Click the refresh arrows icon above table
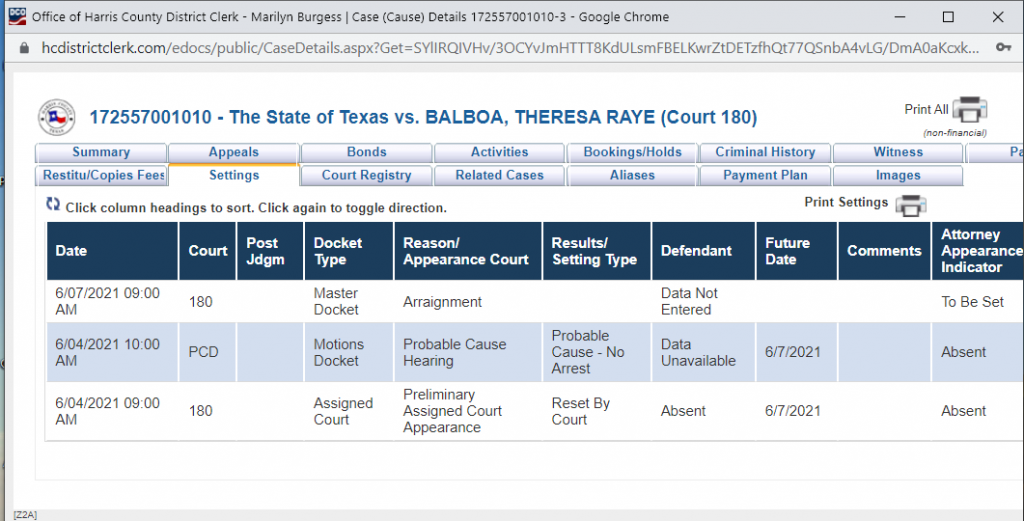Viewport: 1024px width, 521px height. coord(53,205)
